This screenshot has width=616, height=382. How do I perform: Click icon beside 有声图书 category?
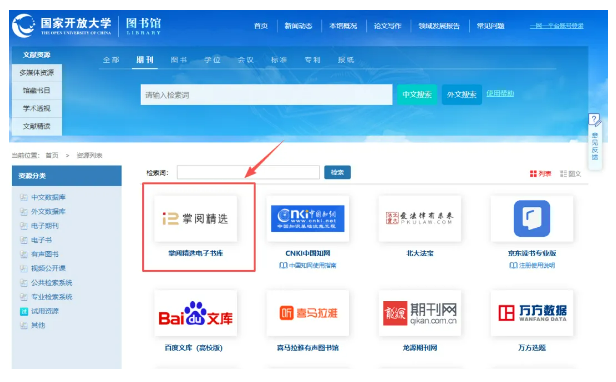point(24,254)
